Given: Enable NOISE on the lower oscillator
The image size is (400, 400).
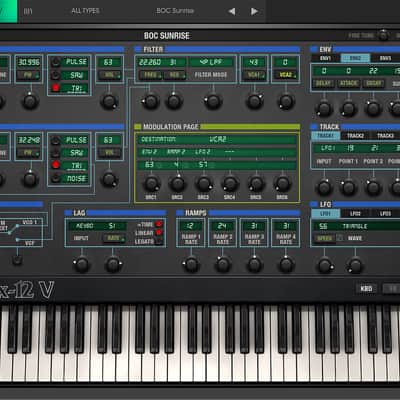Looking at the screenshot, I should pyautogui.click(x=56, y=178).
